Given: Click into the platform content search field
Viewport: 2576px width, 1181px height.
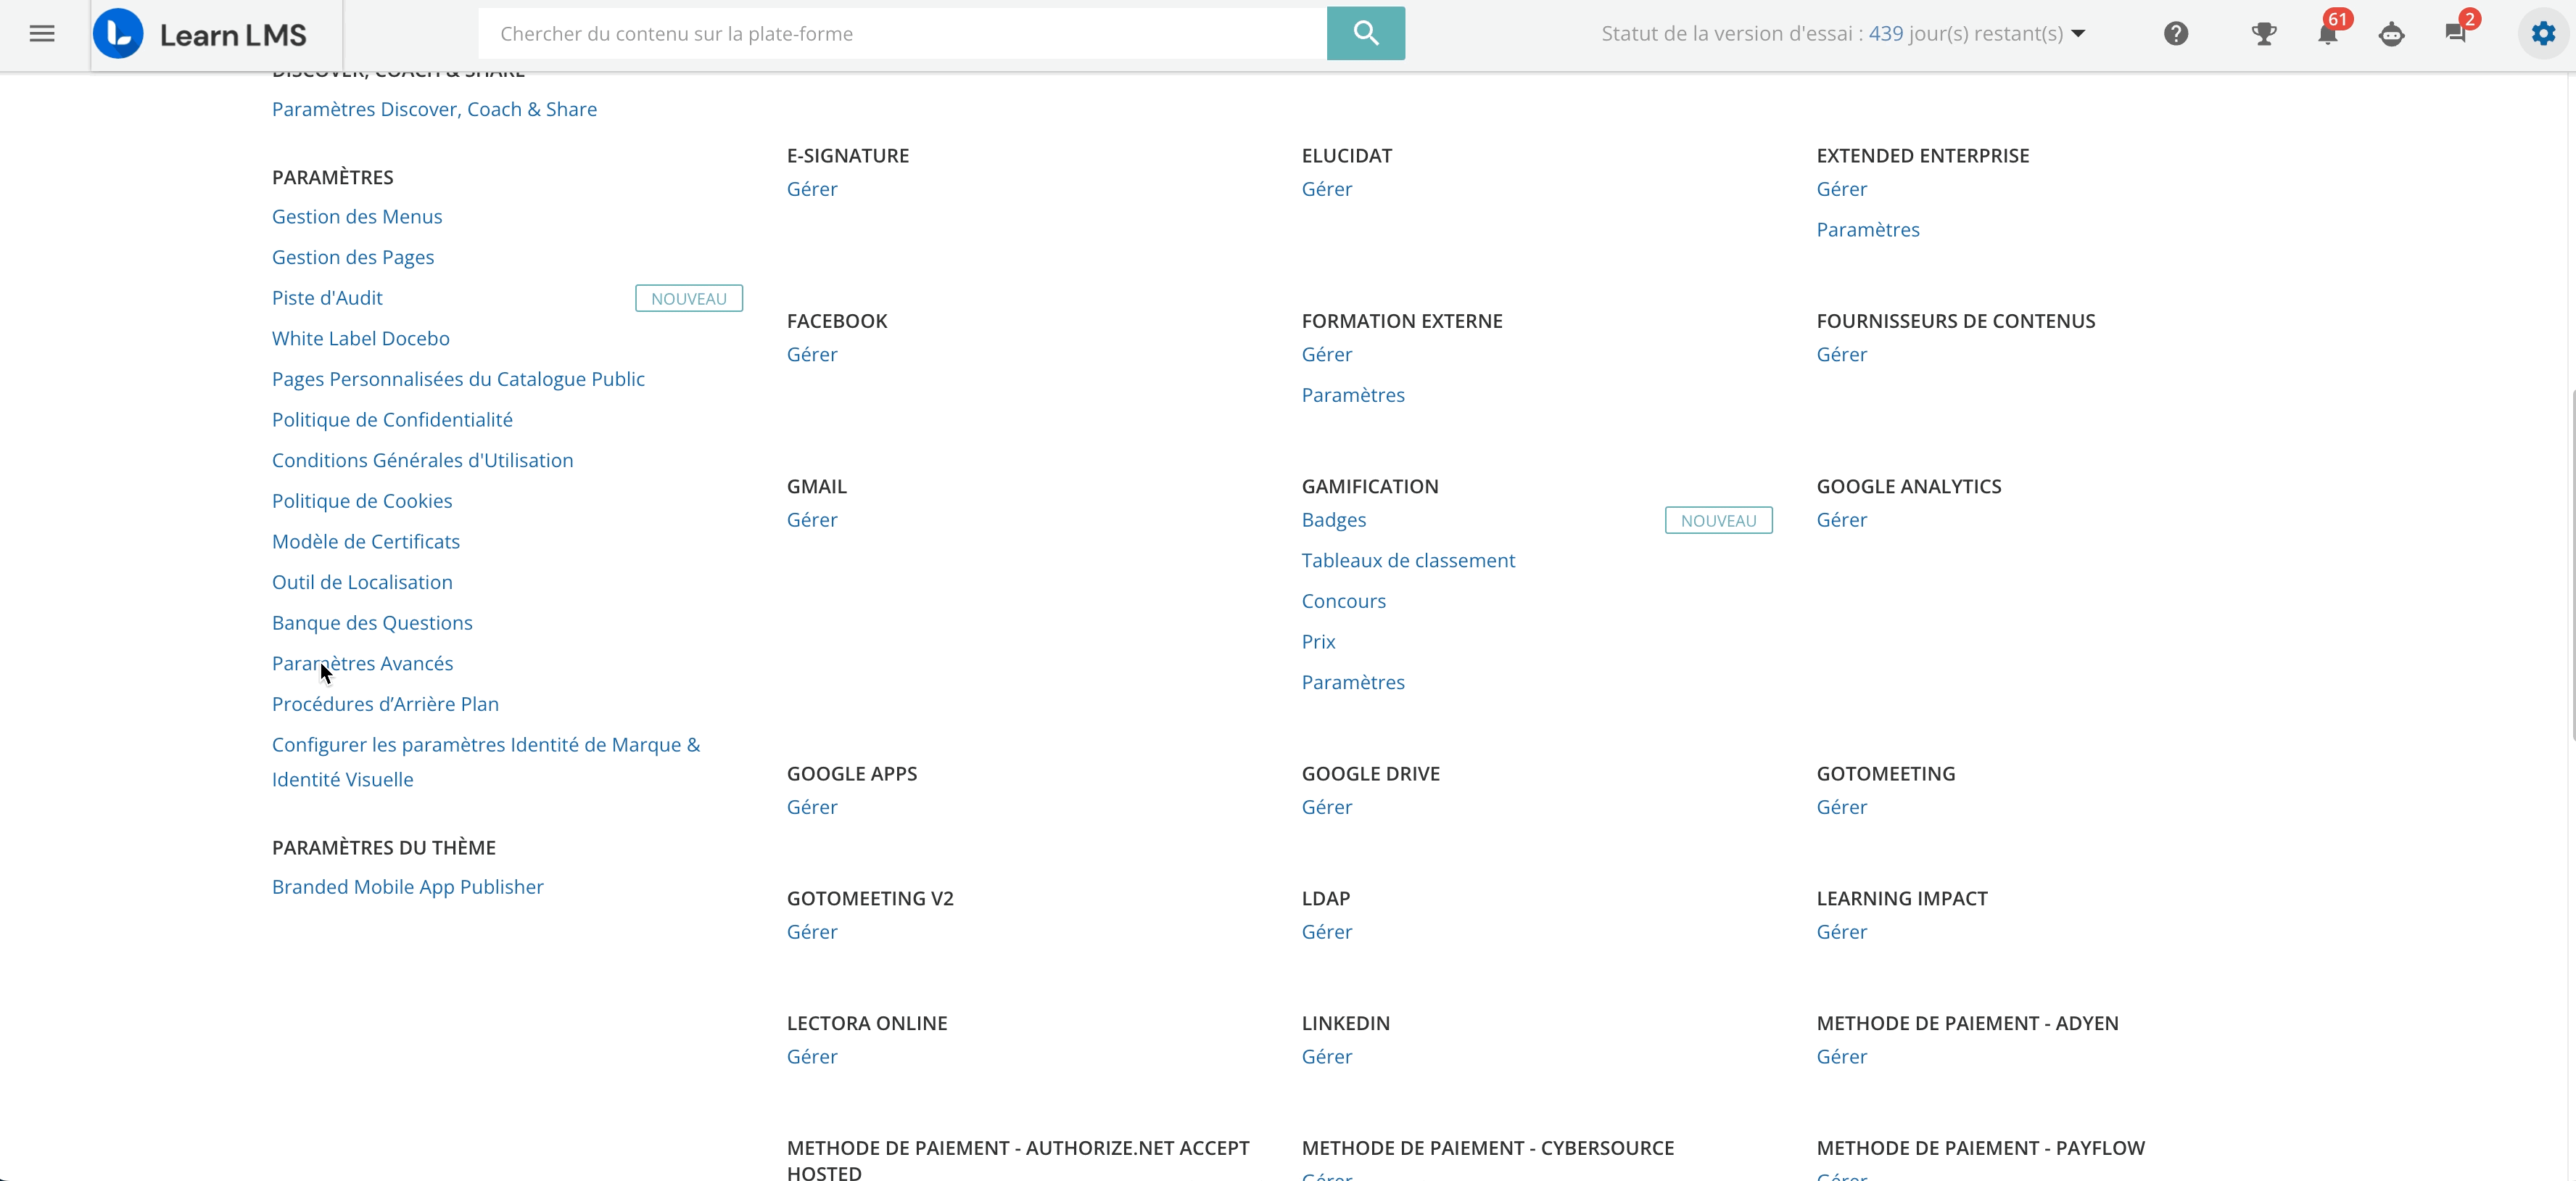Looking at the screenshot, I should point(902,34).
